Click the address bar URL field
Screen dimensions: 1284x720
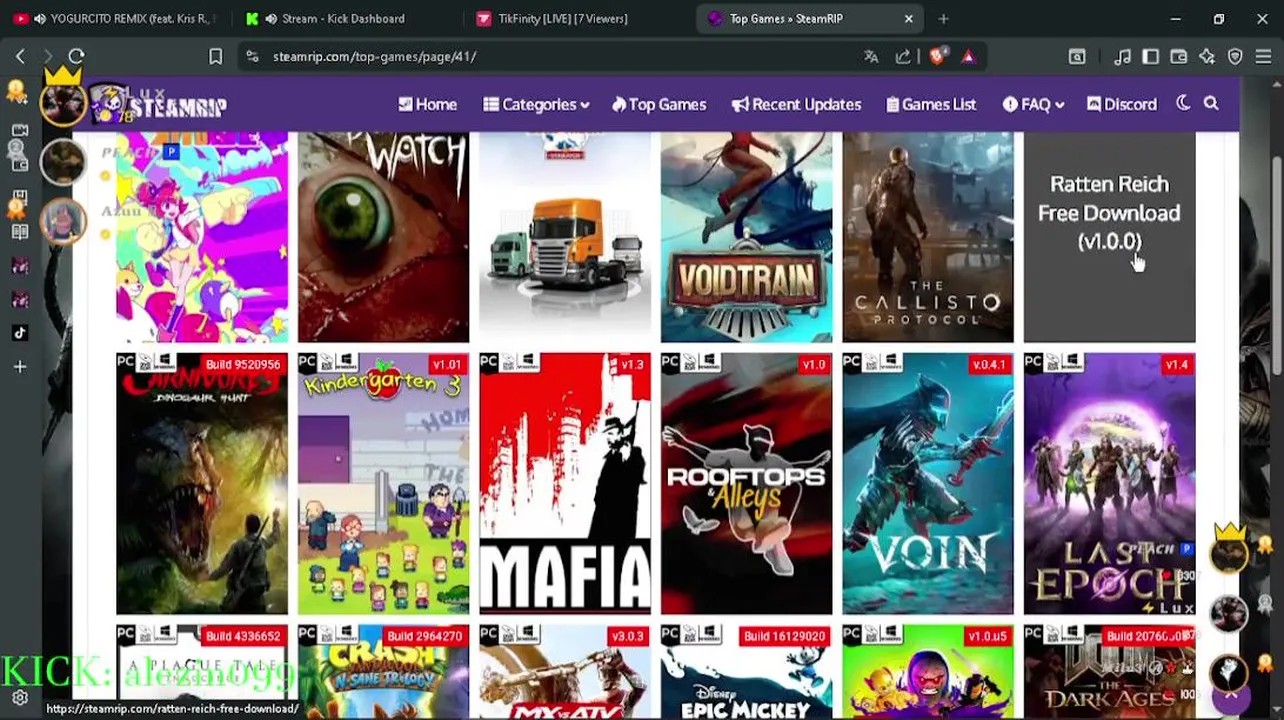point(550,57)
